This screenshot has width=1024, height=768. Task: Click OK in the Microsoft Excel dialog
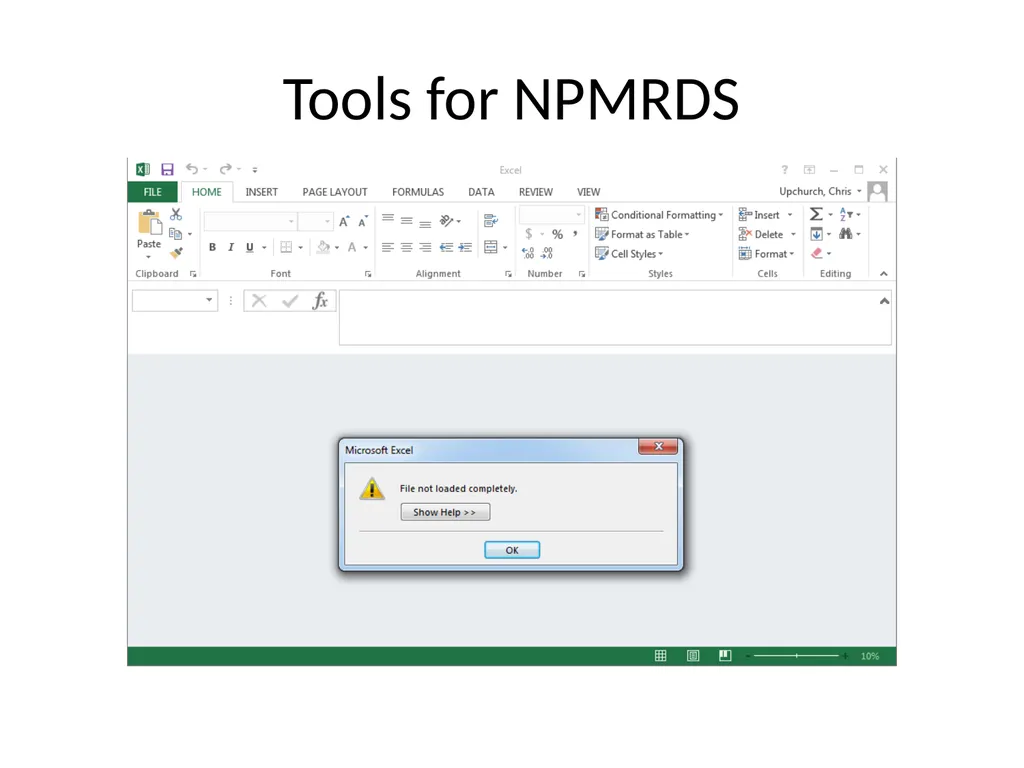point(512,550)
